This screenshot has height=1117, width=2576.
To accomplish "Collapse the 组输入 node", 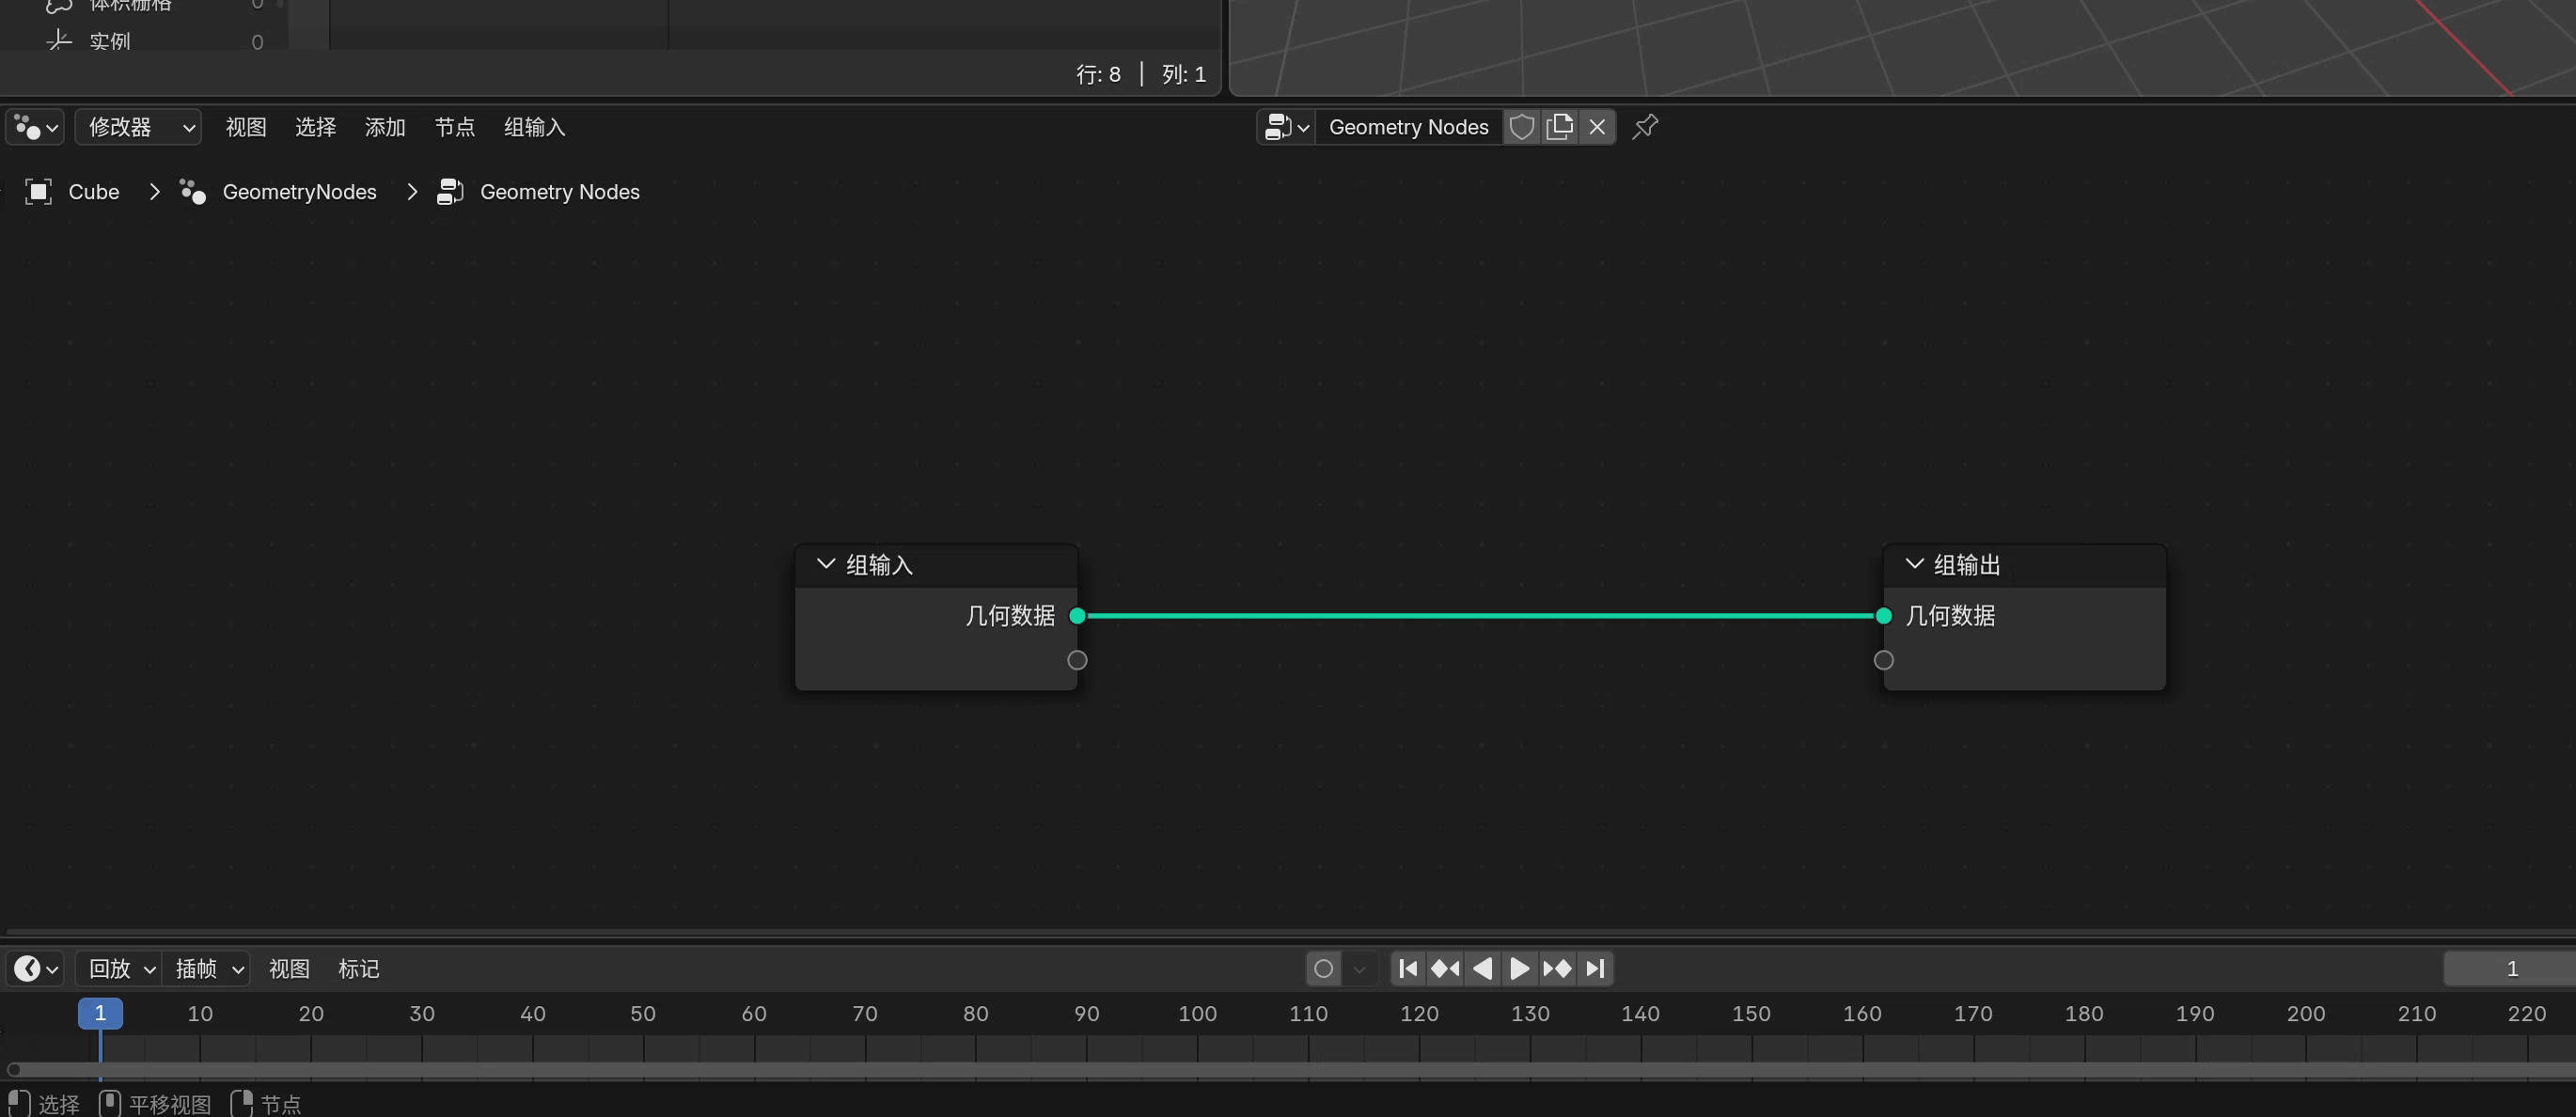I will (x=826, y=564).
